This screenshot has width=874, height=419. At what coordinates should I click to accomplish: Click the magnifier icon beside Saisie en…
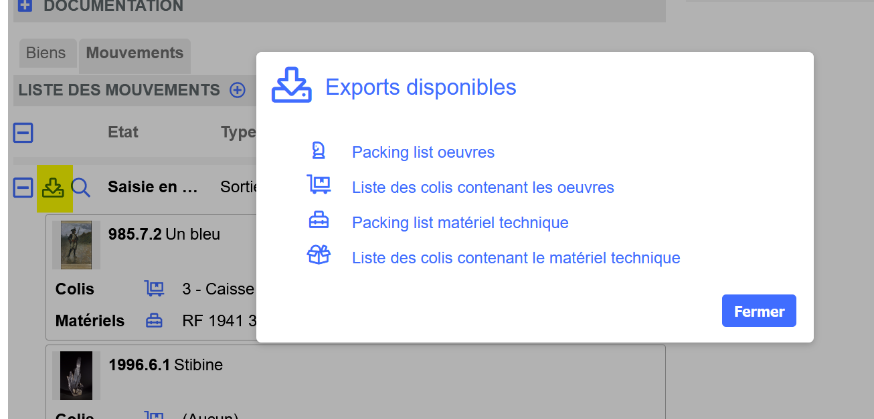(81, 187)
